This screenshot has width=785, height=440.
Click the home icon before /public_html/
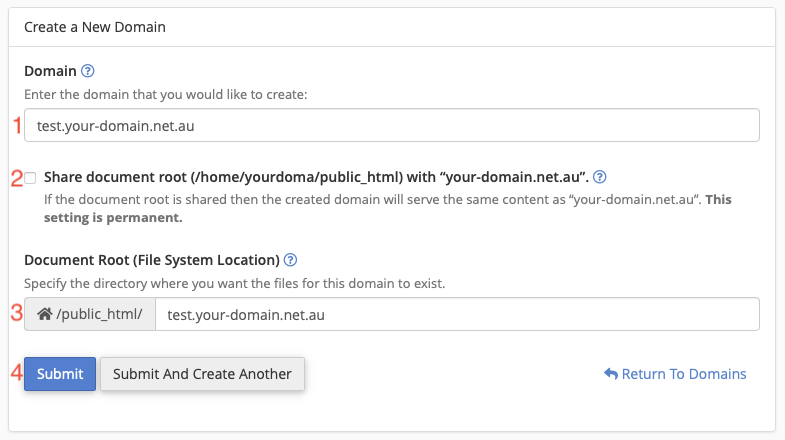coord(44,314)
